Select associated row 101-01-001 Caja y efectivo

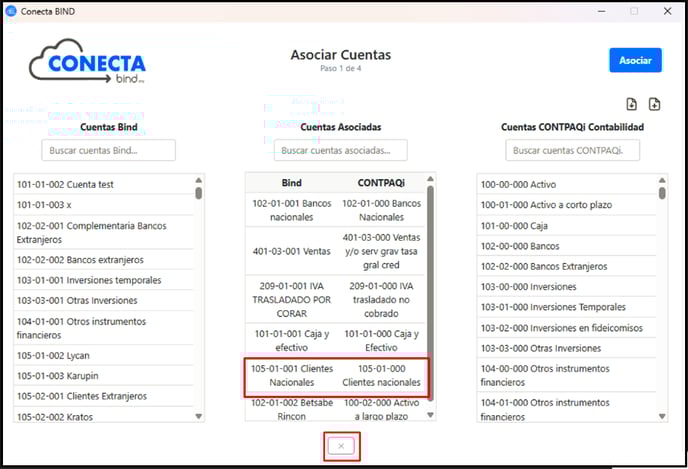pos(336,340)
